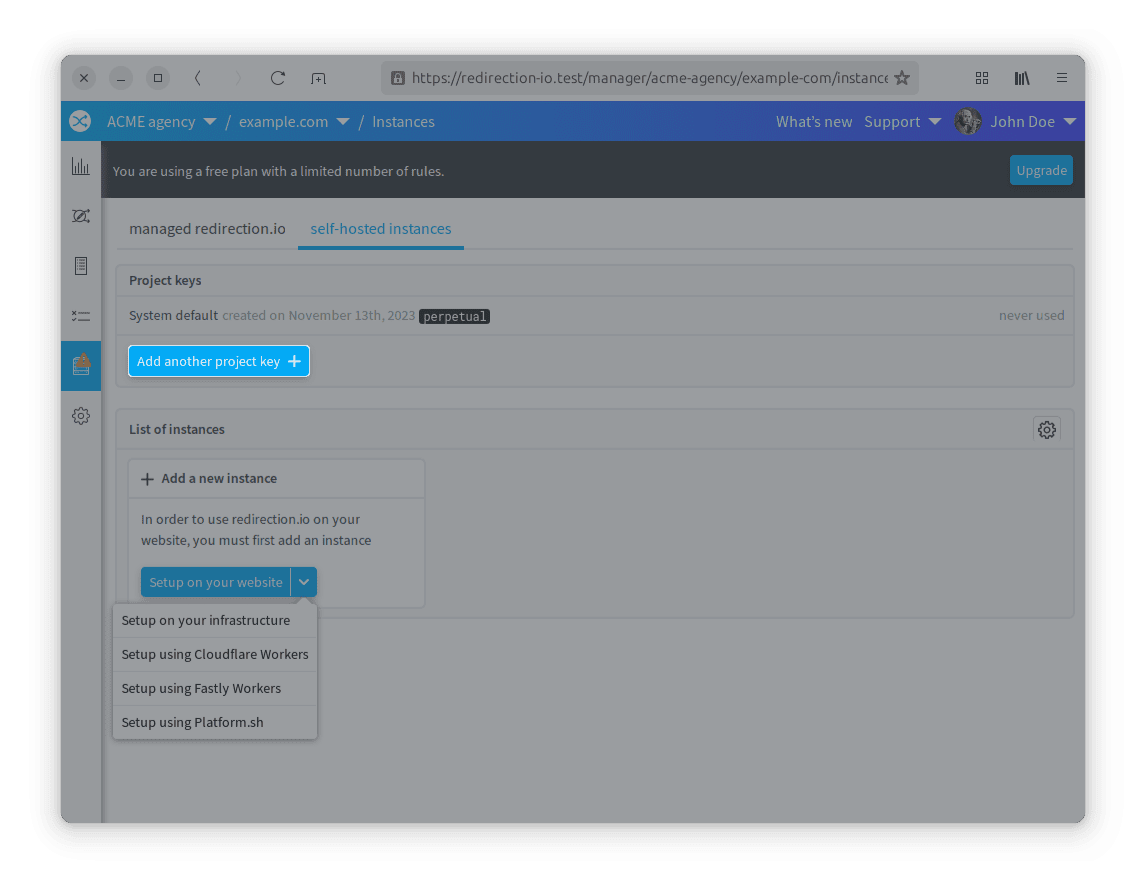Image resolution: width=1146 pixels, height=890 pixels.
Task: Open the Firefox library icon
Action: [1021, 78]
